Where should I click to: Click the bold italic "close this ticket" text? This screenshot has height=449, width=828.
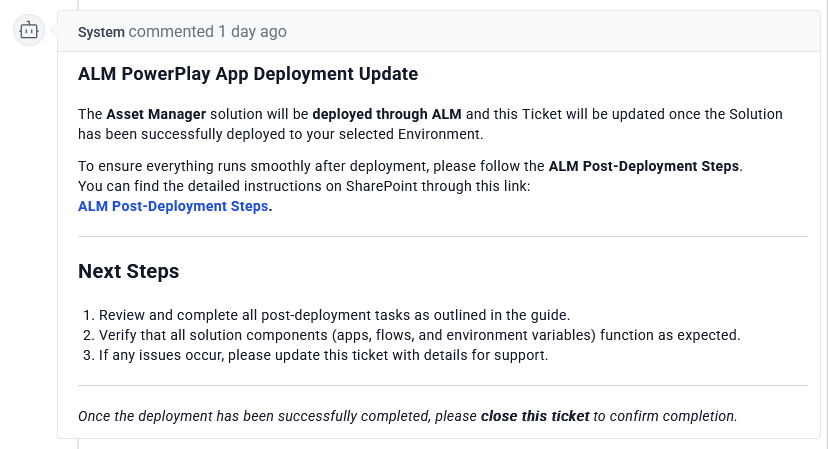[535, 415]
